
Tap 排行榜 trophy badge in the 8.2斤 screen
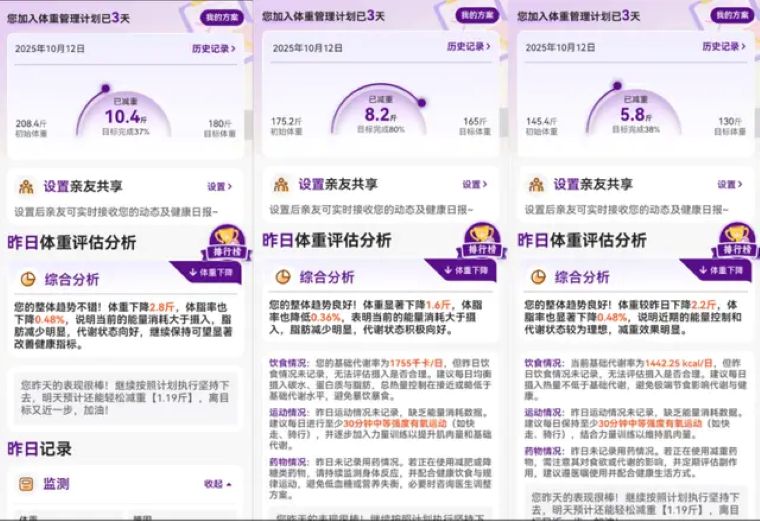pyautogui.click(x=482, y=237)
